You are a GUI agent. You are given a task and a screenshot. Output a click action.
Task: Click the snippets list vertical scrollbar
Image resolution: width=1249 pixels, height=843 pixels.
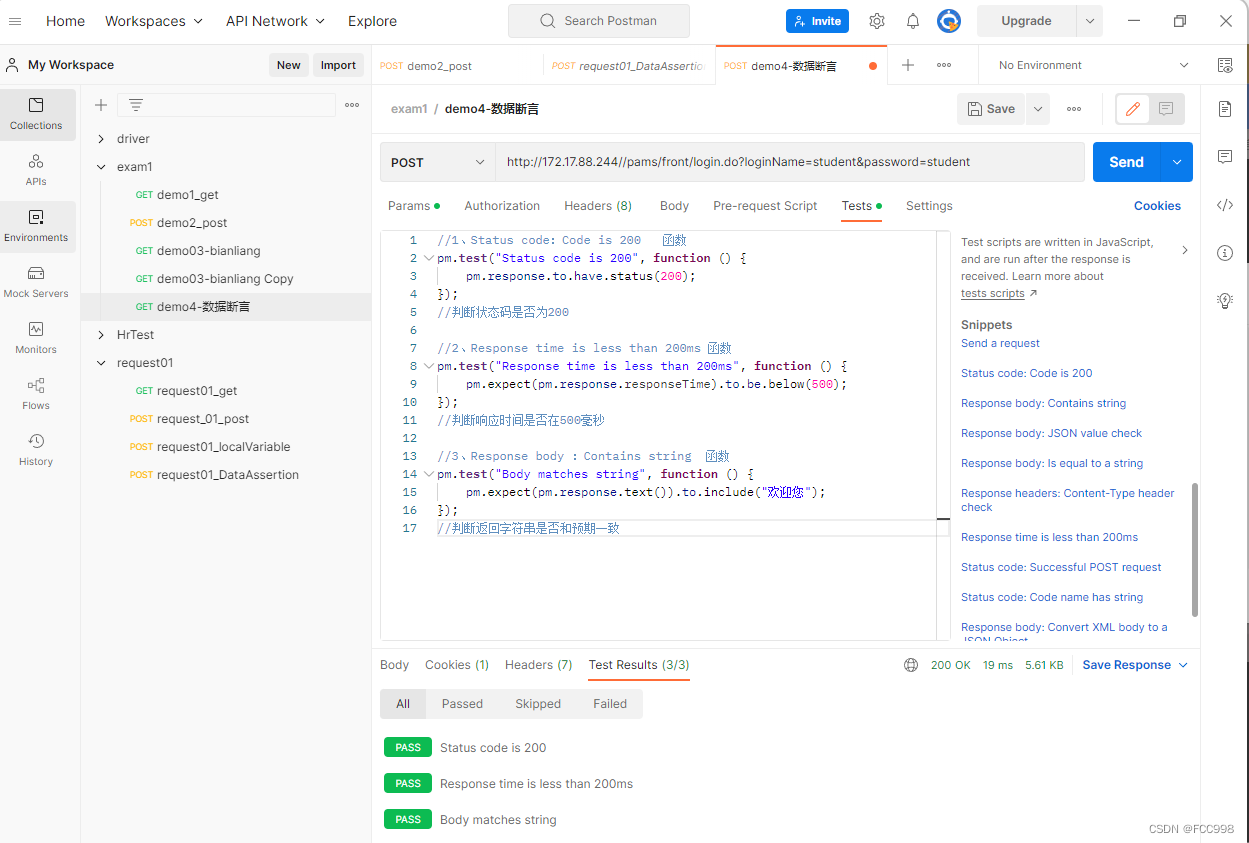click(1195, 551)
